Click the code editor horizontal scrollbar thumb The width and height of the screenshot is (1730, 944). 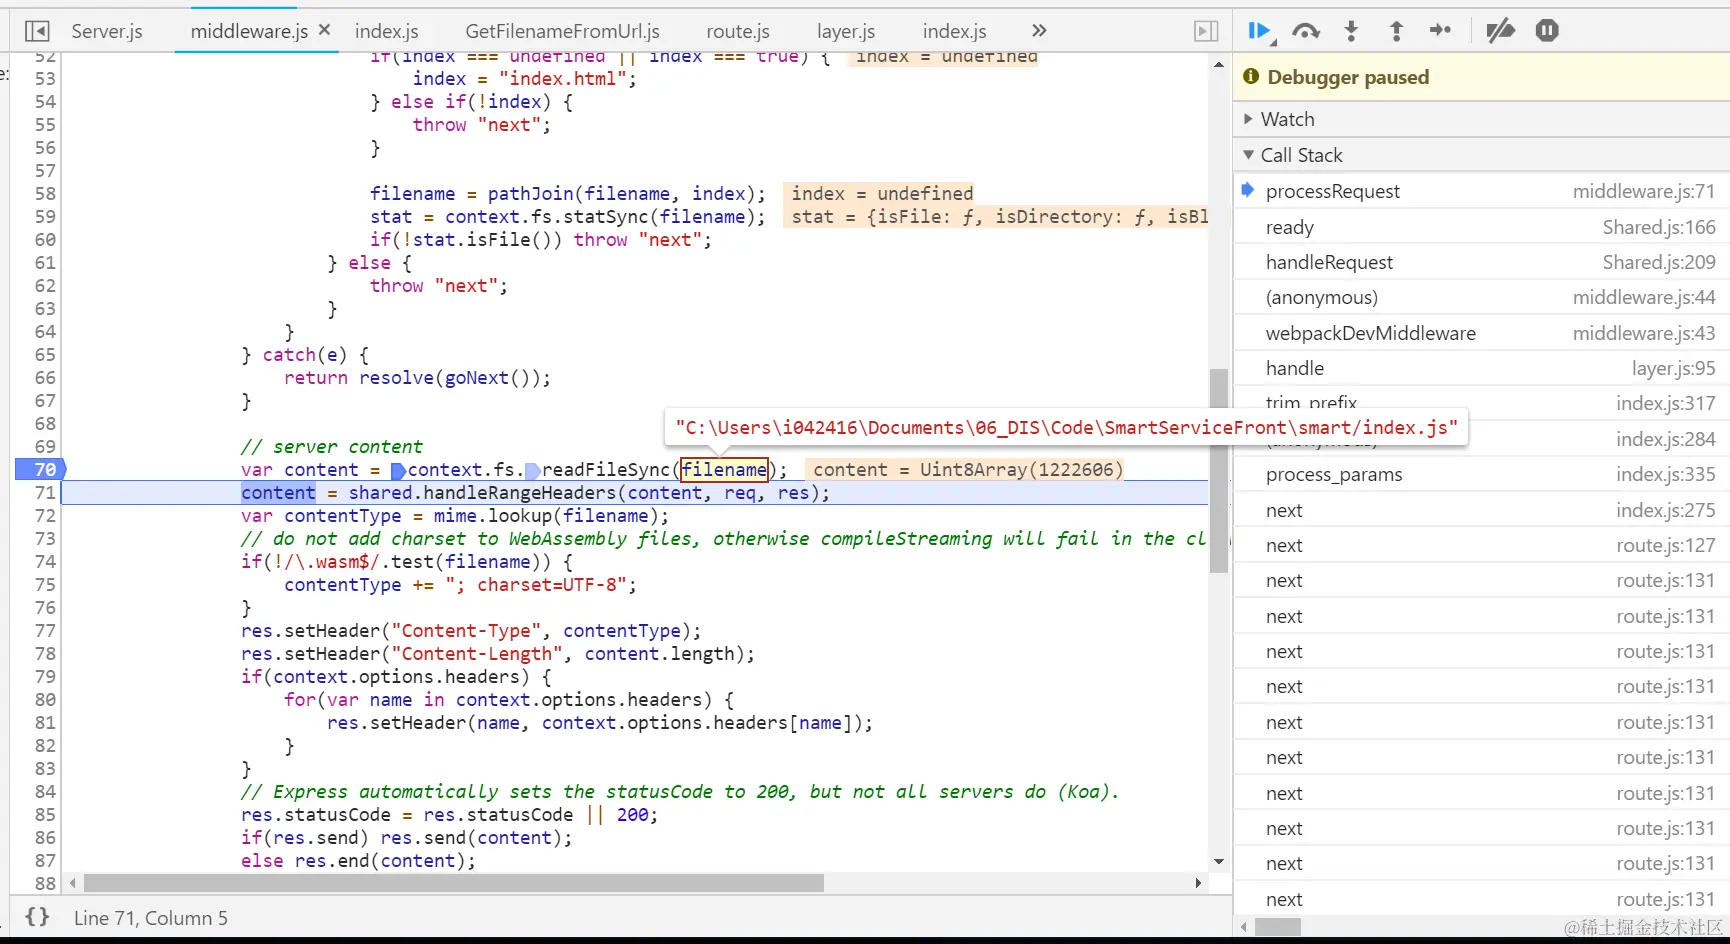[x=454, y=883]
